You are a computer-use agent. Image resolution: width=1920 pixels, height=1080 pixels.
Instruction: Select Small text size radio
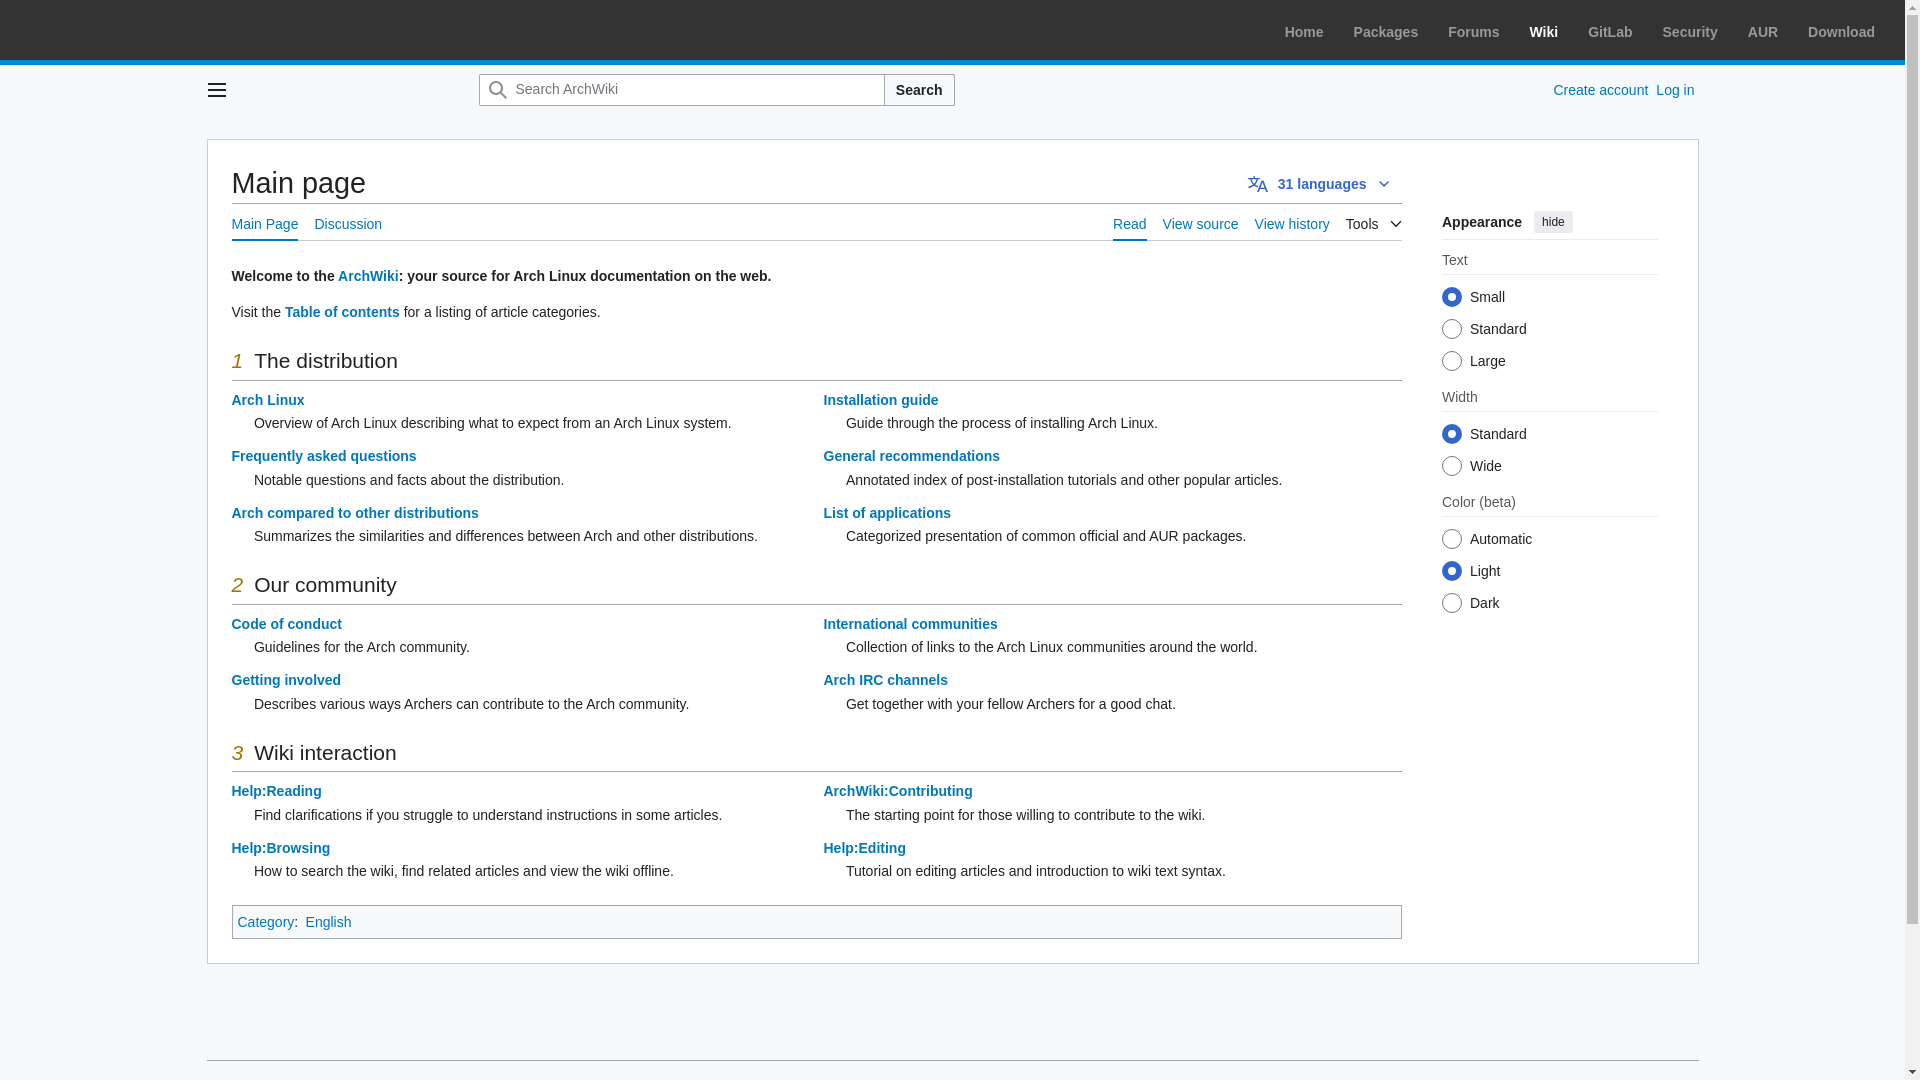1452,297
